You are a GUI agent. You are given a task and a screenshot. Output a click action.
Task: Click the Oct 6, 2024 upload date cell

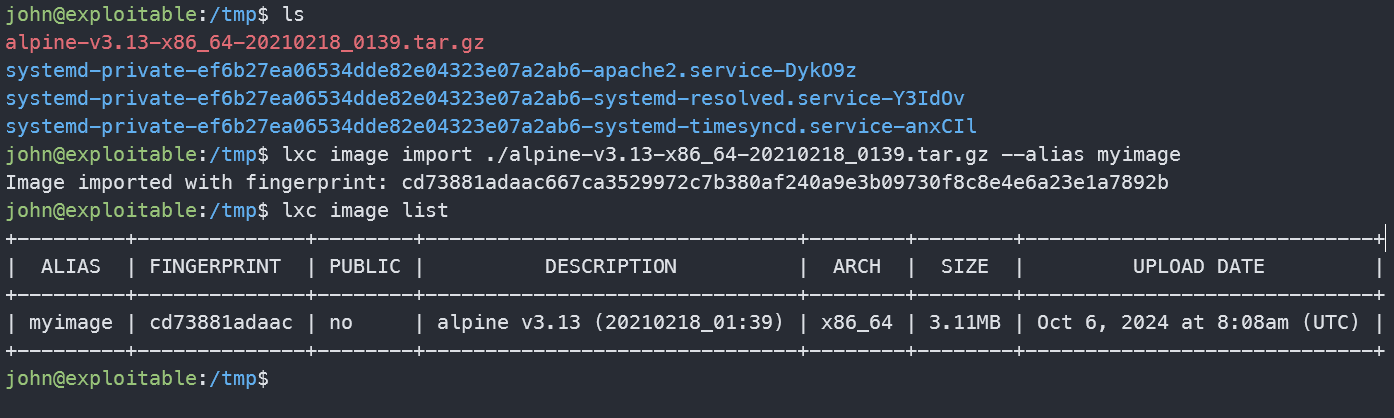(x=1198, y=323)
